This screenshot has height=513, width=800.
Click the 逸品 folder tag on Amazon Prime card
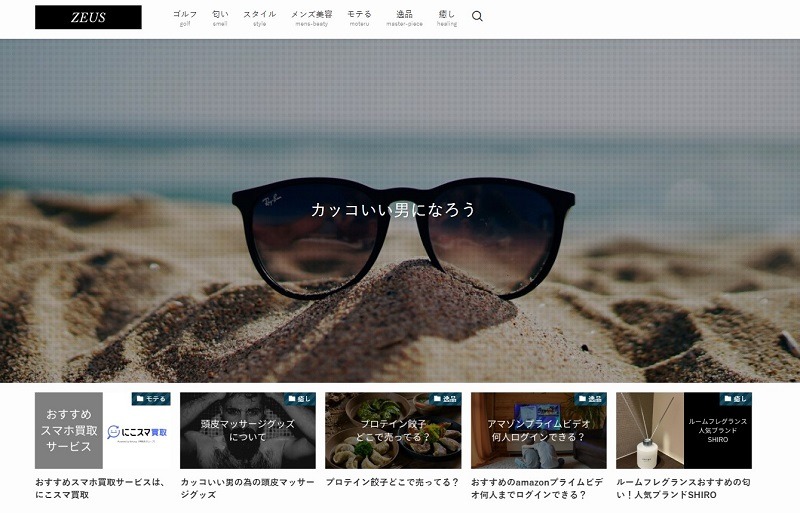click(590, 399)
